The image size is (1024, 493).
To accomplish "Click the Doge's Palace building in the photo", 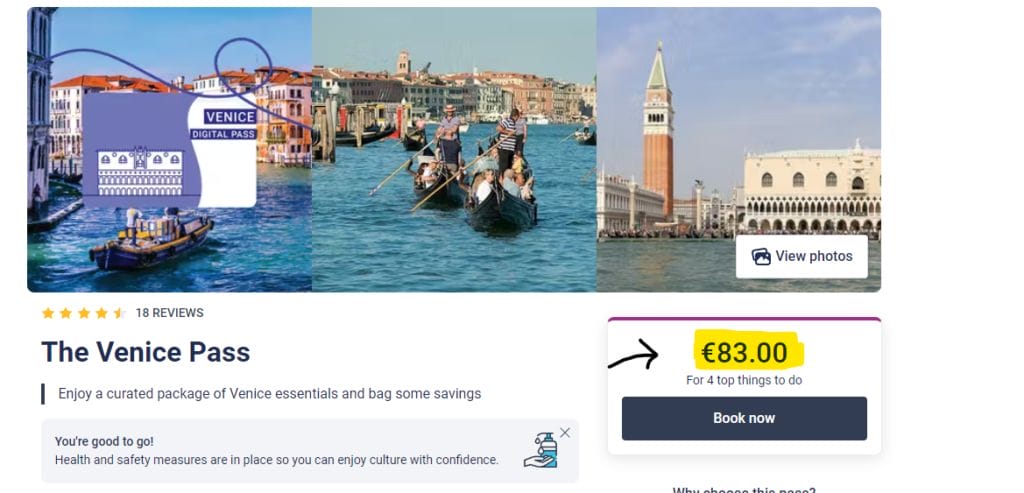I will 812,189.
